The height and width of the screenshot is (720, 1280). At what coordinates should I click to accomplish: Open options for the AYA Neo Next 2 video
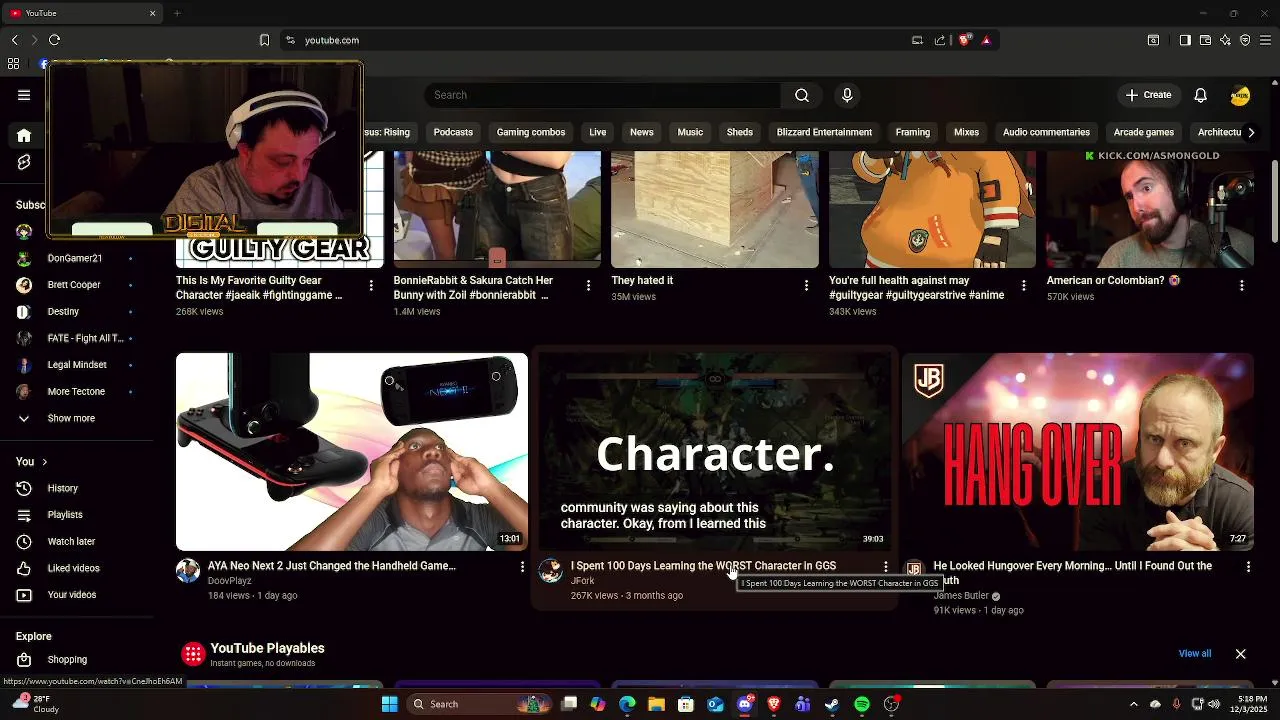(x=522, y=567)
